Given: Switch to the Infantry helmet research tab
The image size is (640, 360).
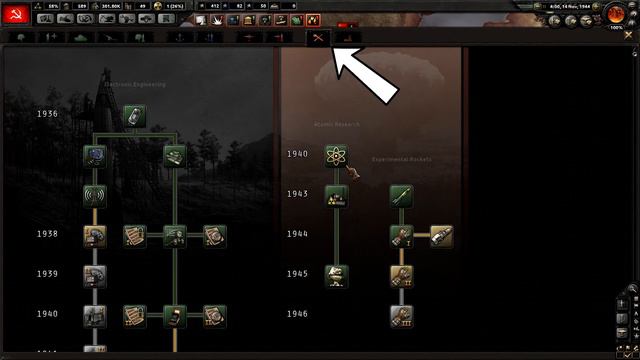Looking at the screenshot, I should [x=21, y=38].
